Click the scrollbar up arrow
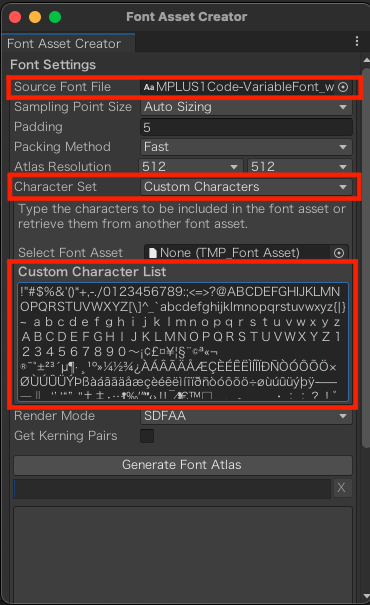 tap(366, 60)
